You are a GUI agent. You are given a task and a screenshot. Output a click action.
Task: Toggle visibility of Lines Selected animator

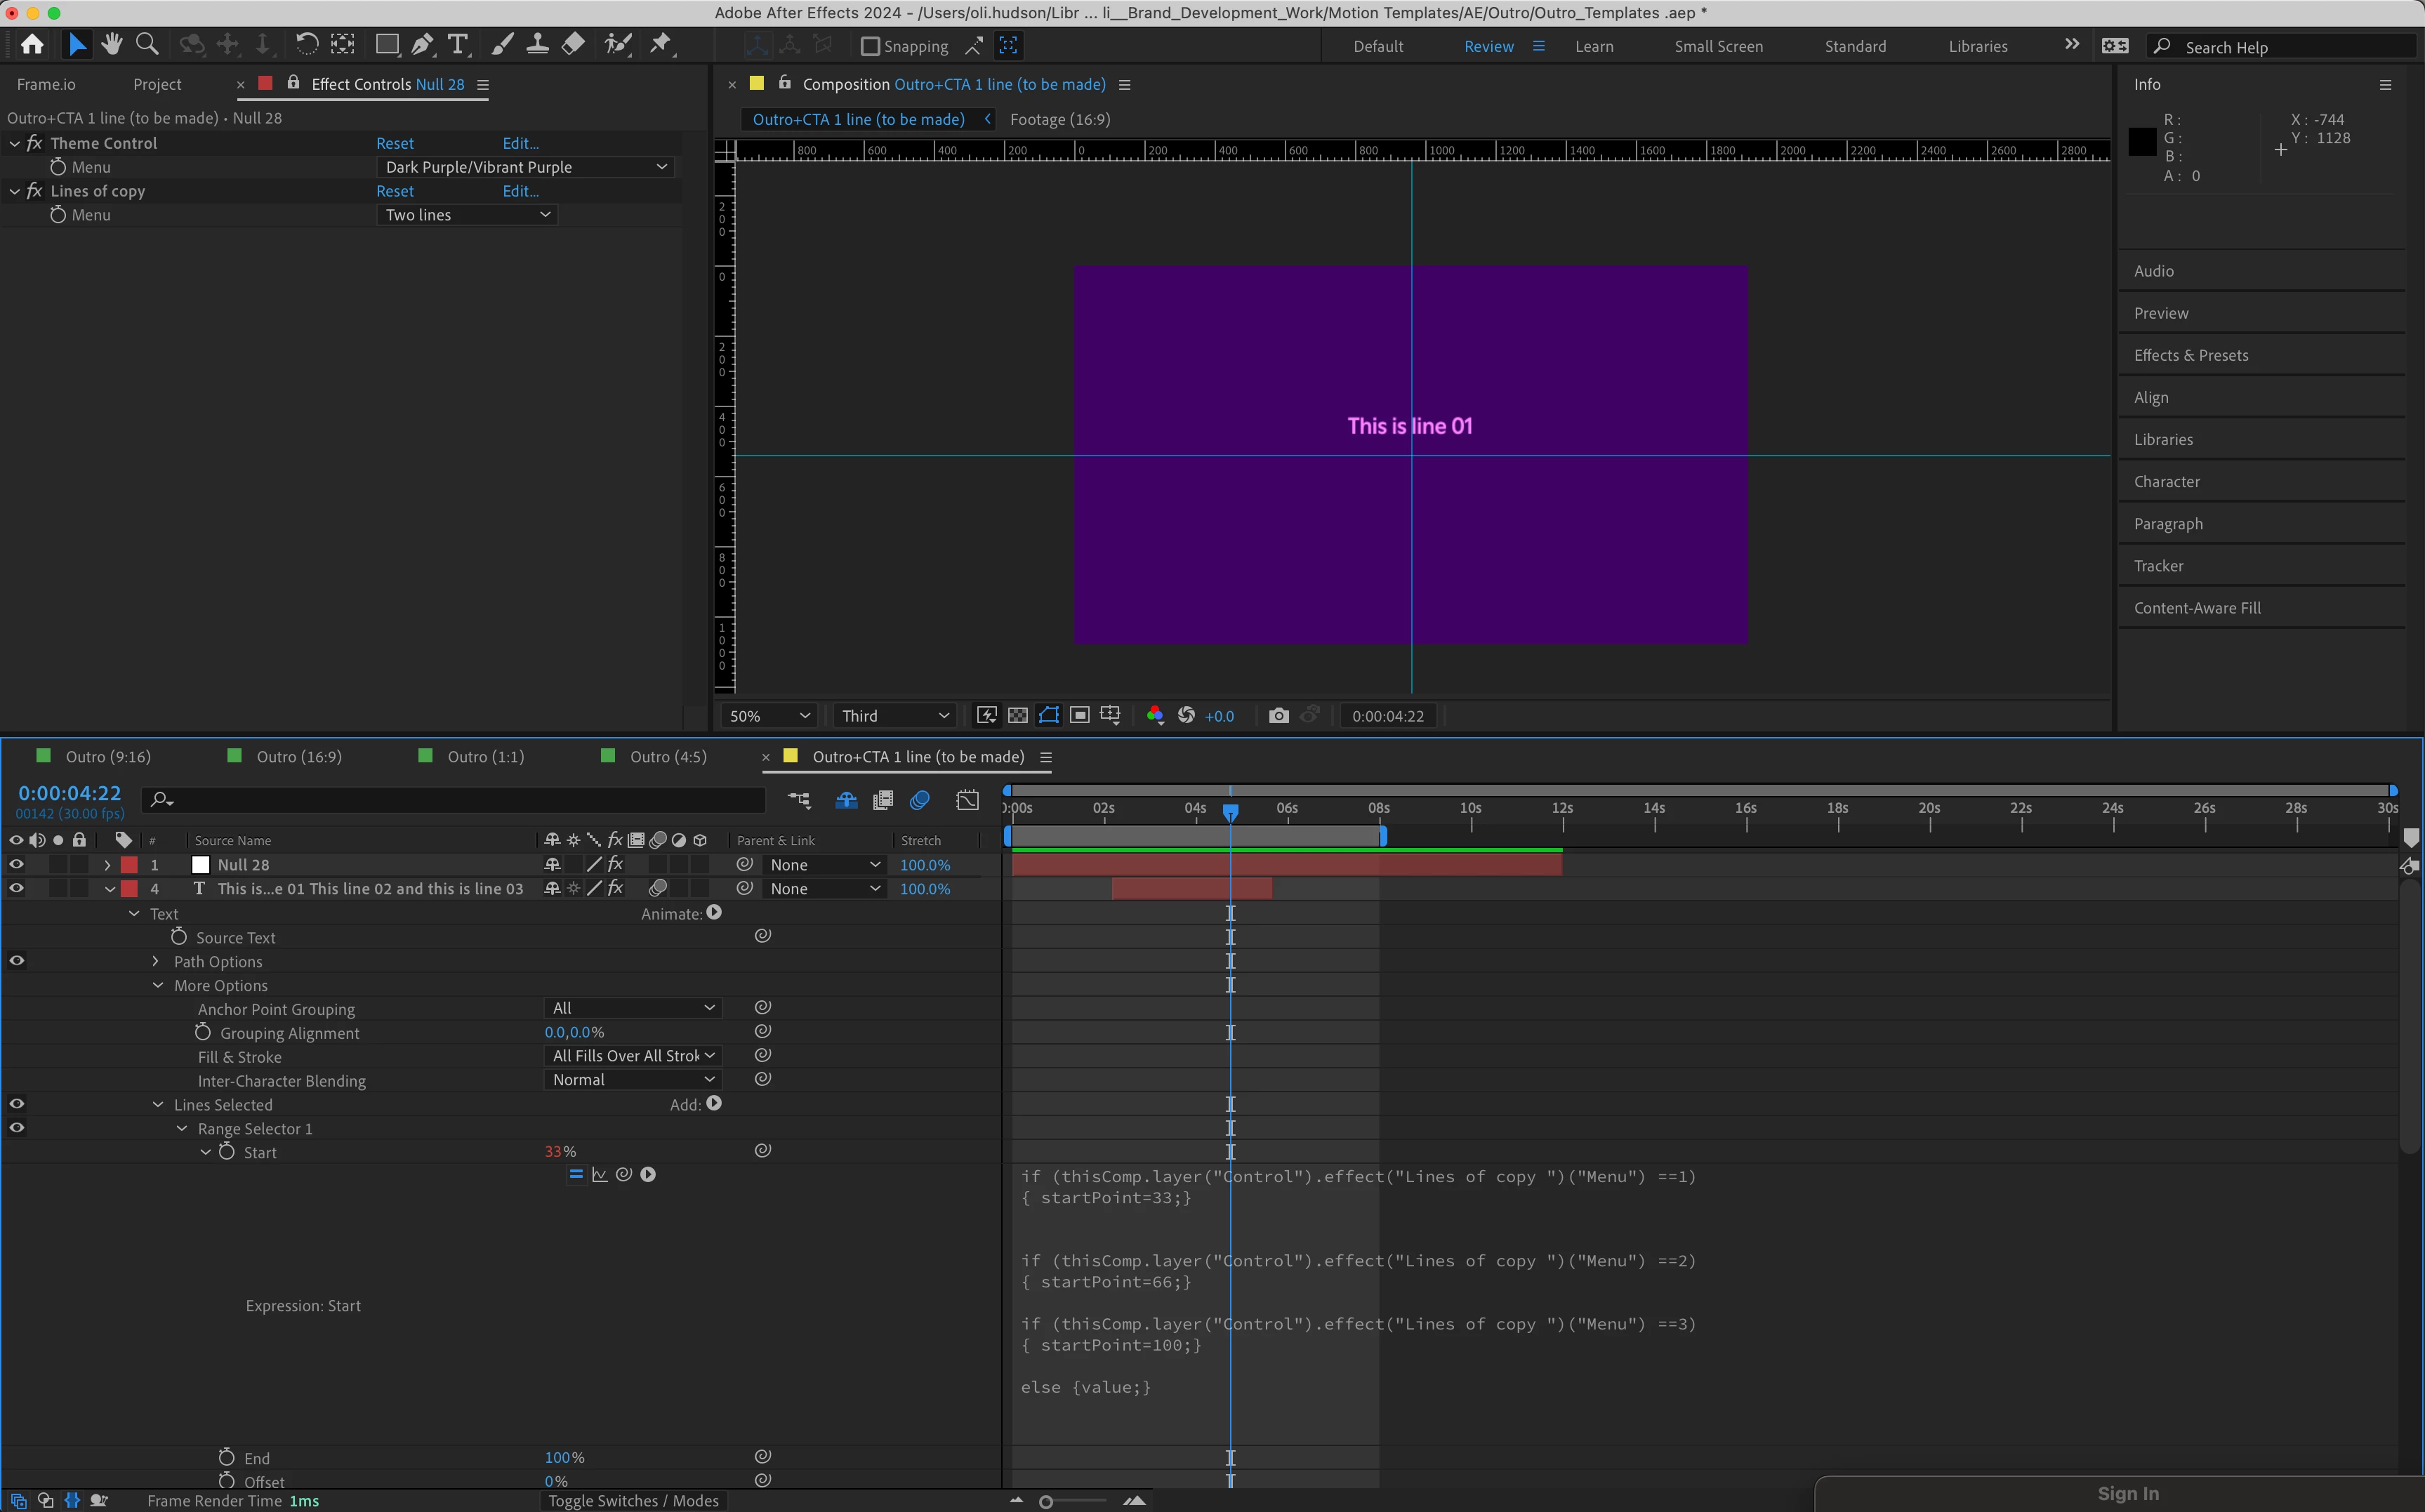[16, 1104]
